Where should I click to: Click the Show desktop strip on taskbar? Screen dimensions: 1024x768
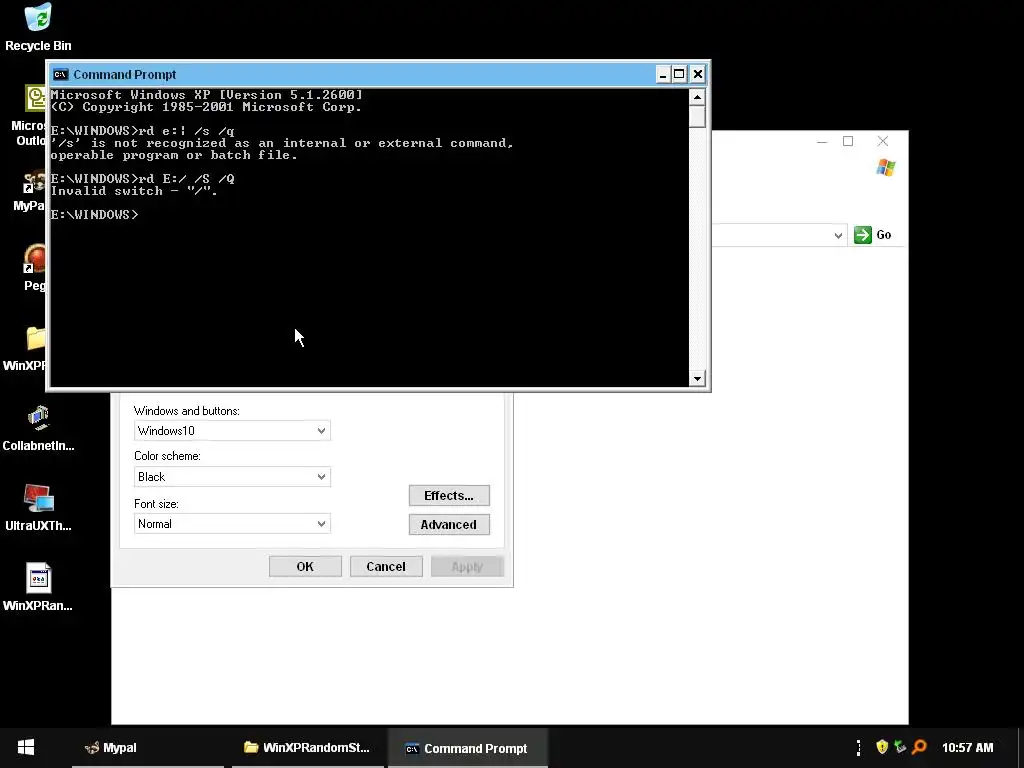click(1020, 748)
